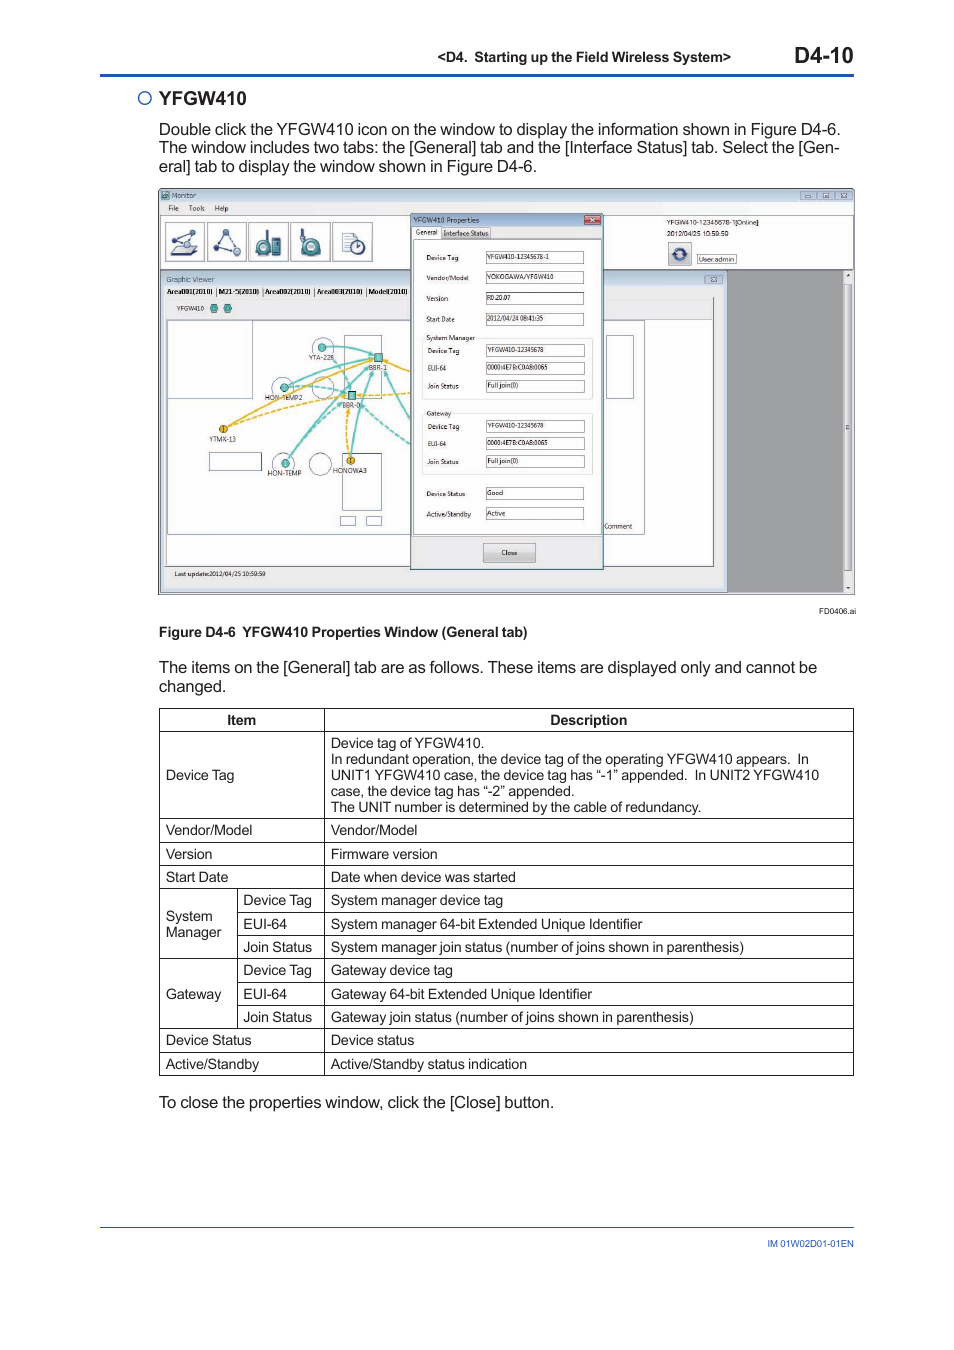Image resolution: width=954 pixels, height=1350 pixels.
Task: Click the Vendor/Model field YOKOGAWA/YFGW410
Action: (534, 278)
